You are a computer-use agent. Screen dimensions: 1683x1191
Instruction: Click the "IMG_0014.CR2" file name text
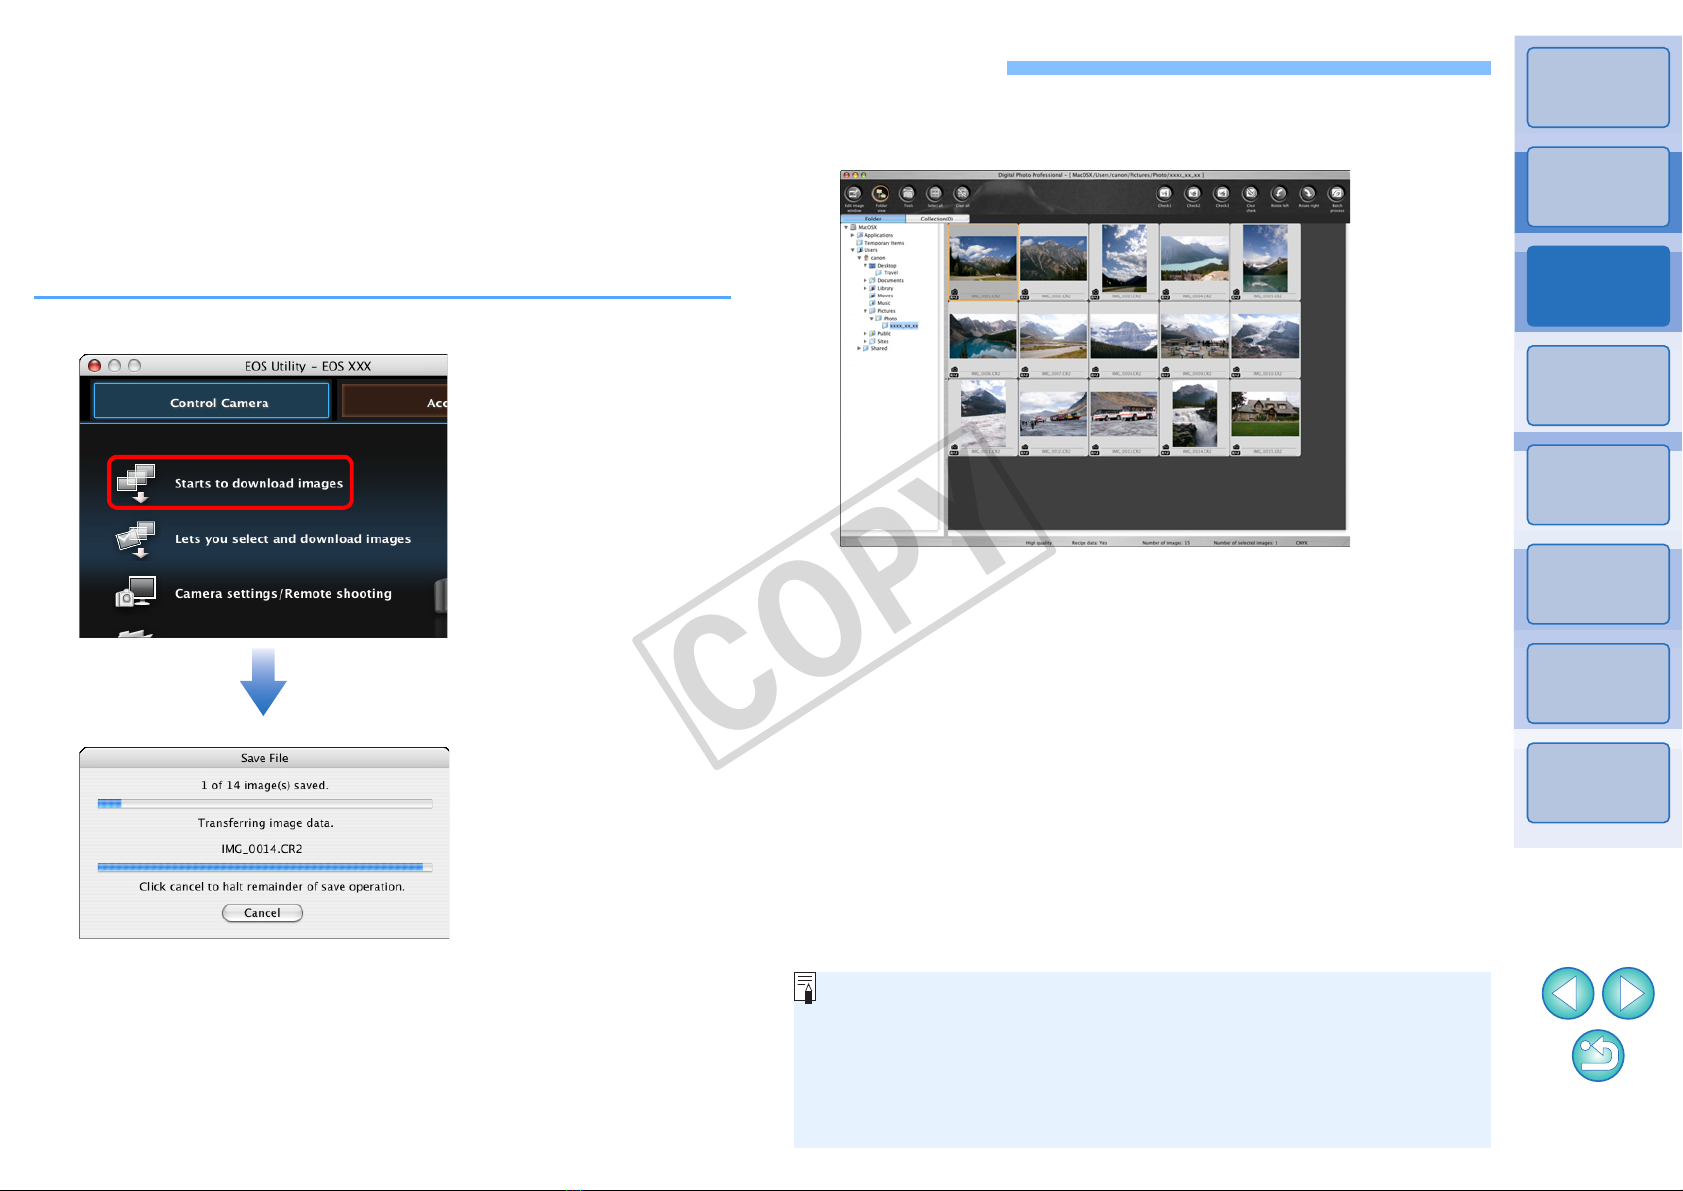point(262,849)
